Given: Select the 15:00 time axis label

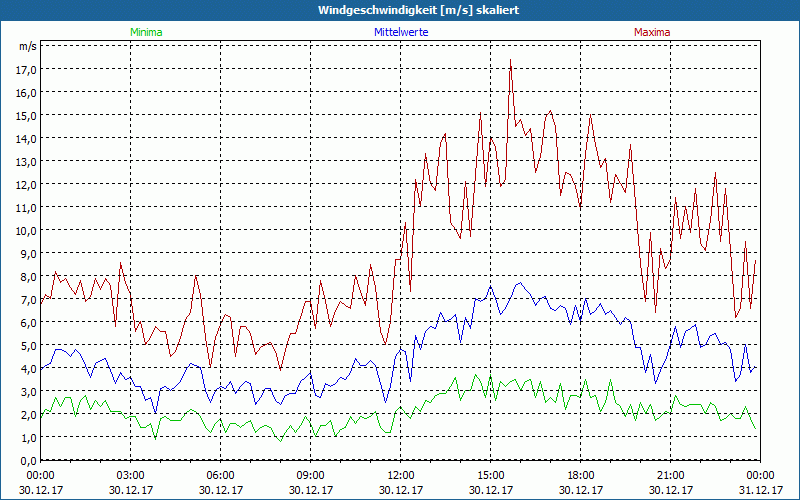Looking at the screenshot, I should (x=491, y=475).
